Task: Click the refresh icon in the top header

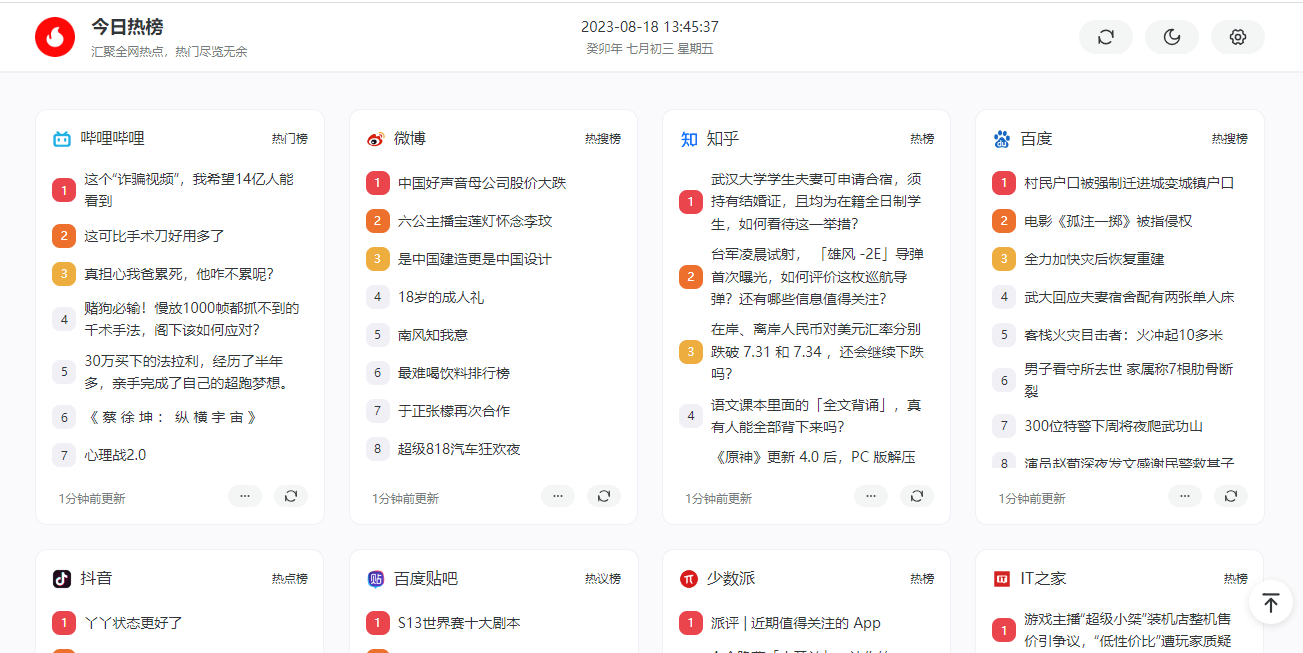Action: click(x=1105, y=37)
